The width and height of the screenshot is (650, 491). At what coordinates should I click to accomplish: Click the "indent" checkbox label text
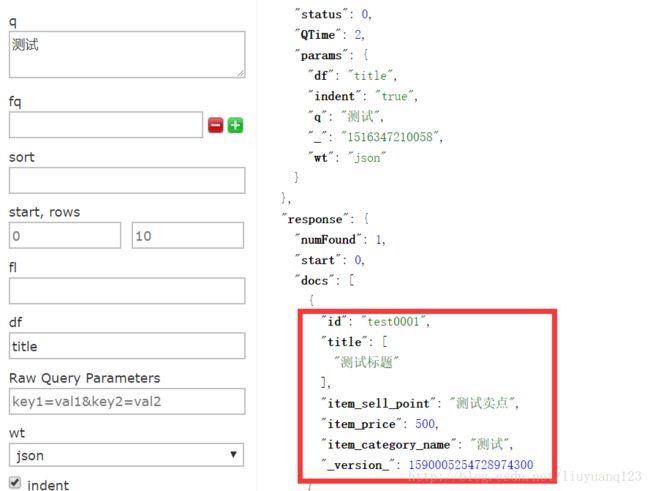[x=48, y=484]
